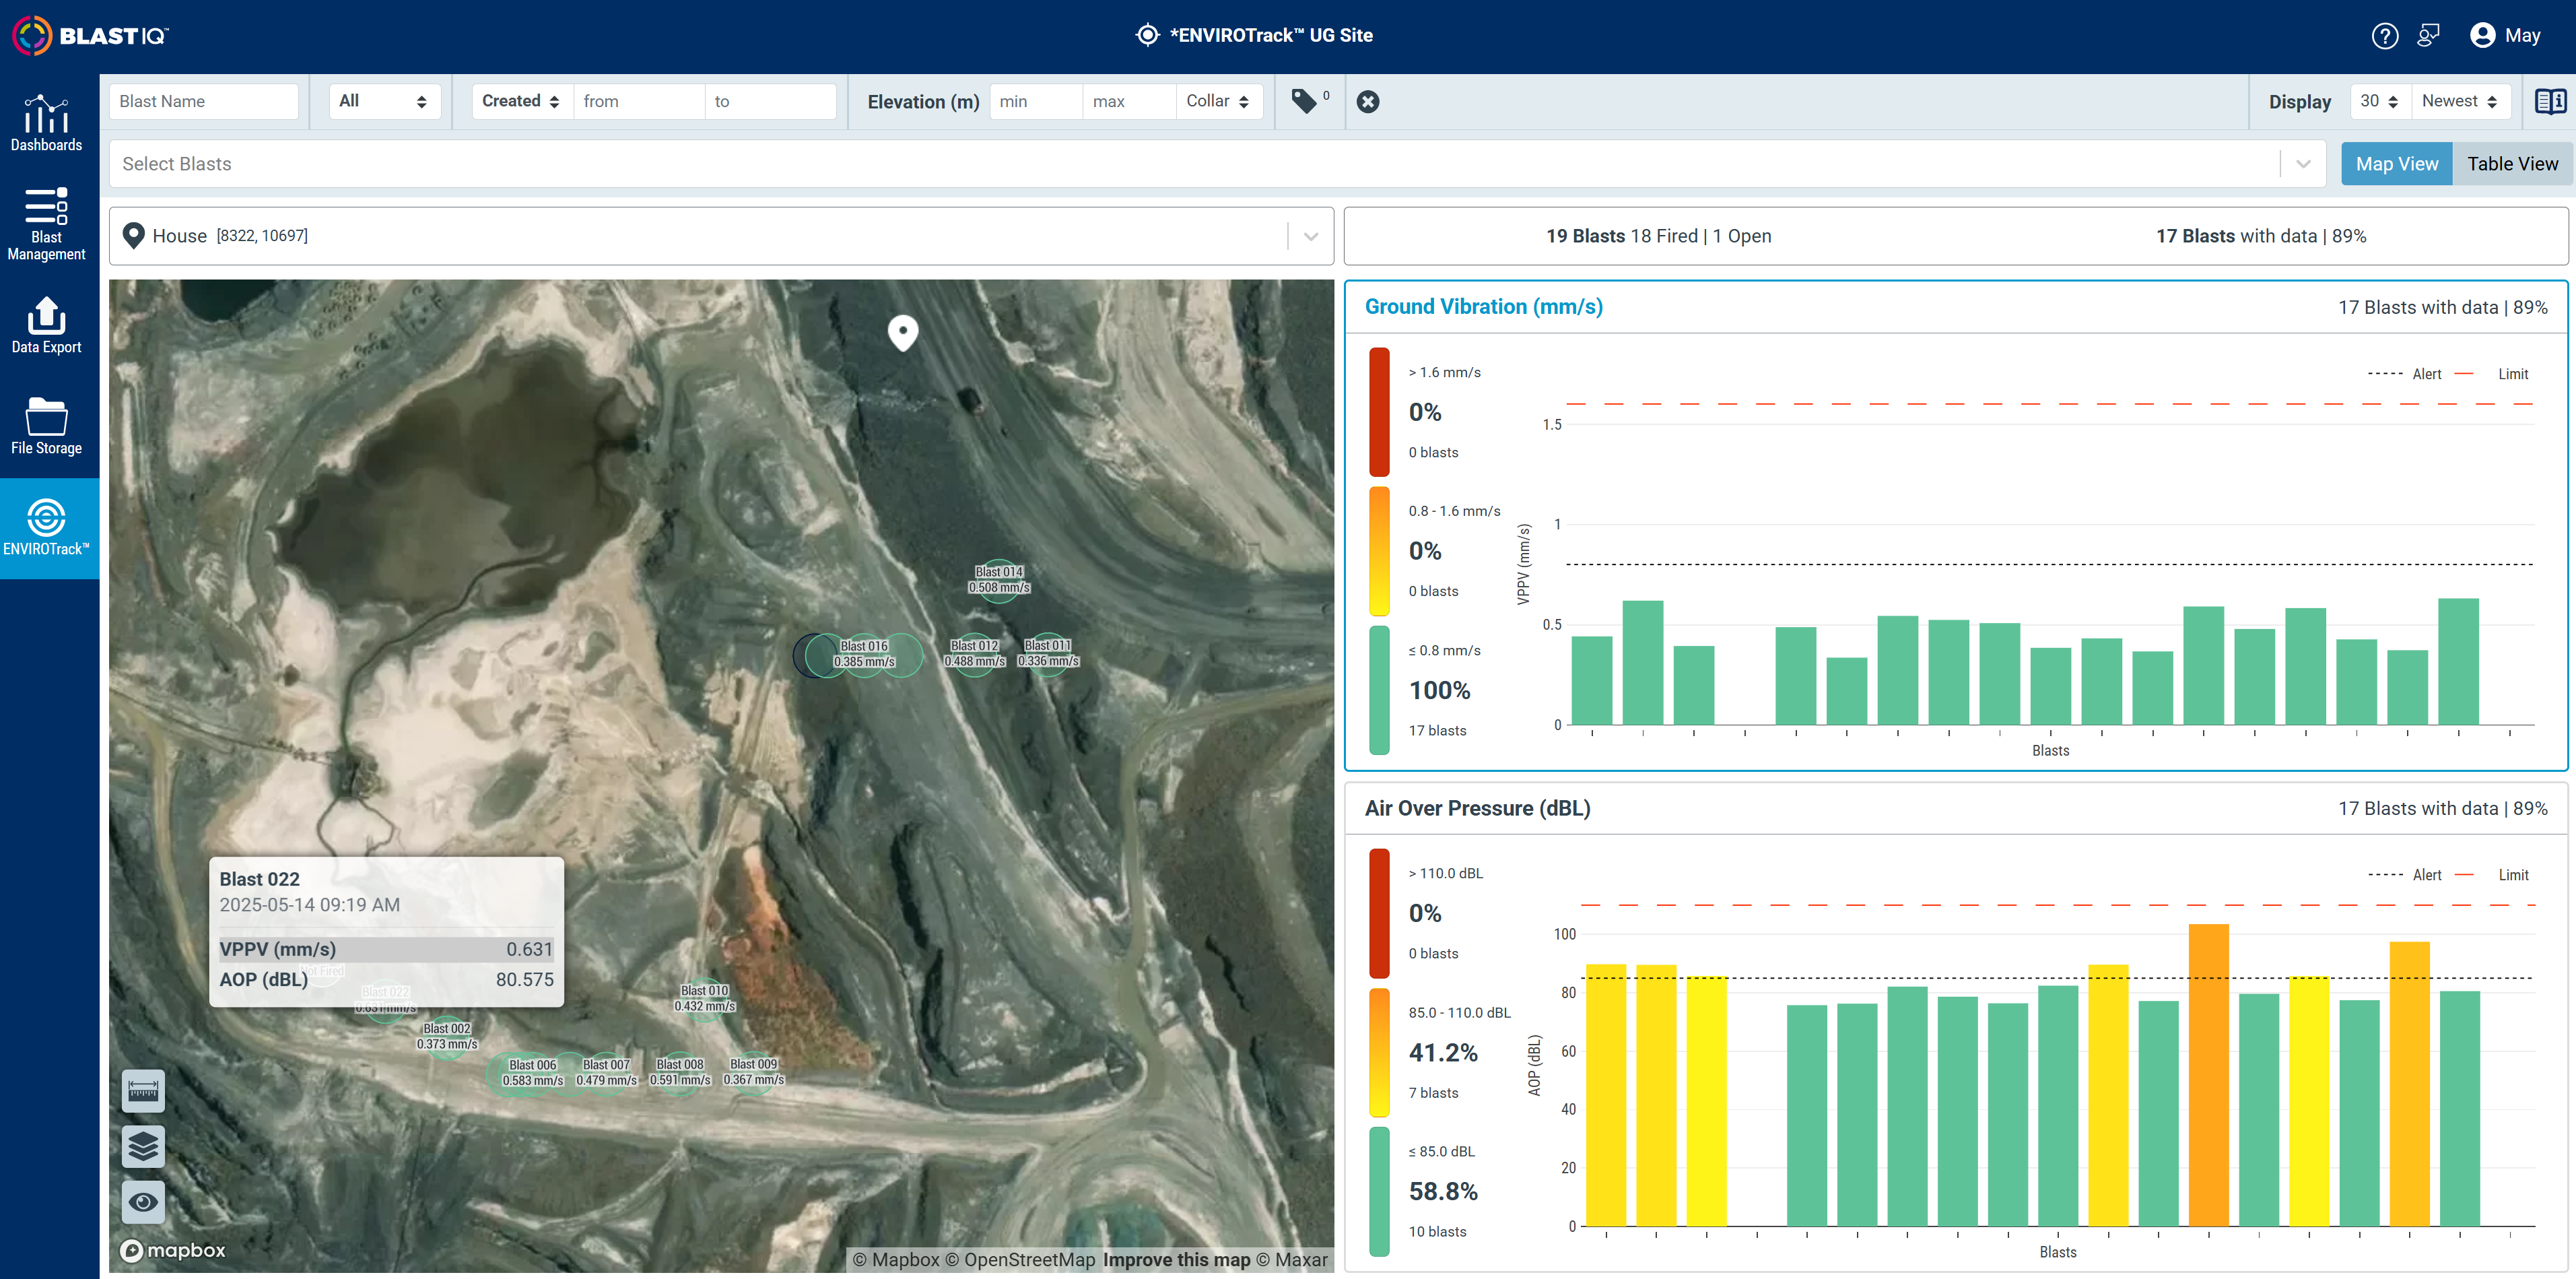
Task: Open the help question mark icon
Action: tap(2384, 36)
